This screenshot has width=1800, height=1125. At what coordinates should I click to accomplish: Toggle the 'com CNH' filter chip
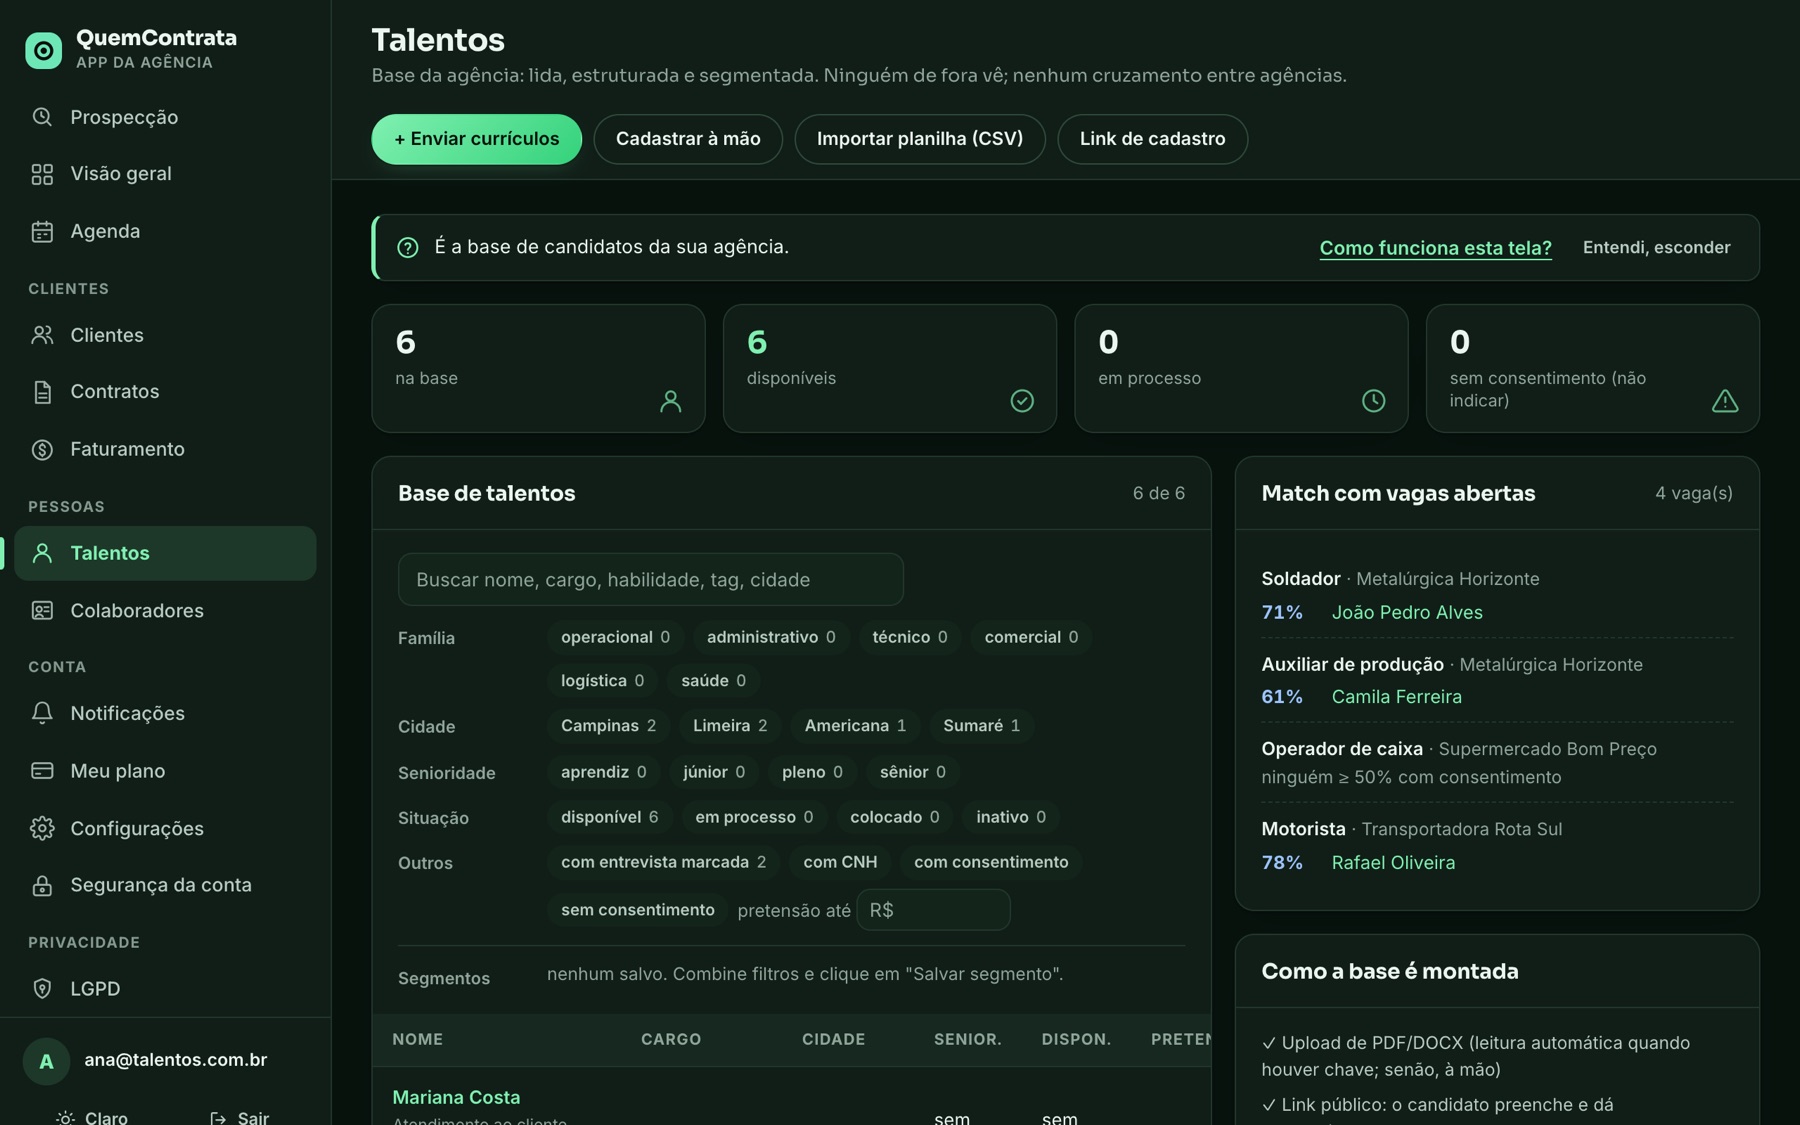click(x=840, y=862)
